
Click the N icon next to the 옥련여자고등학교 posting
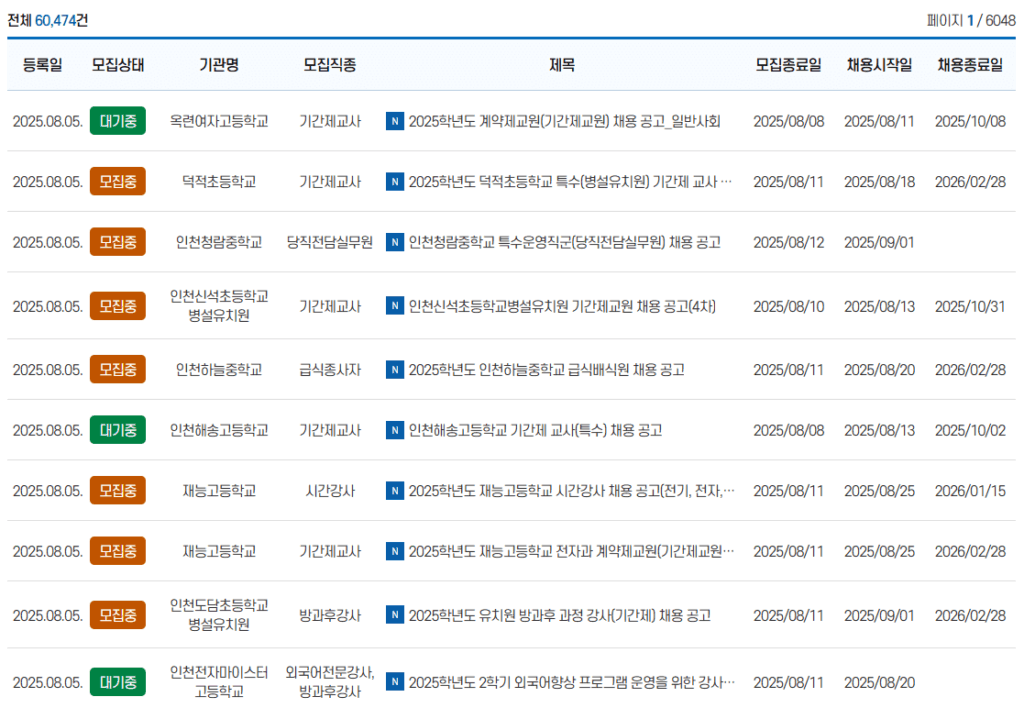tap(394, 121)
